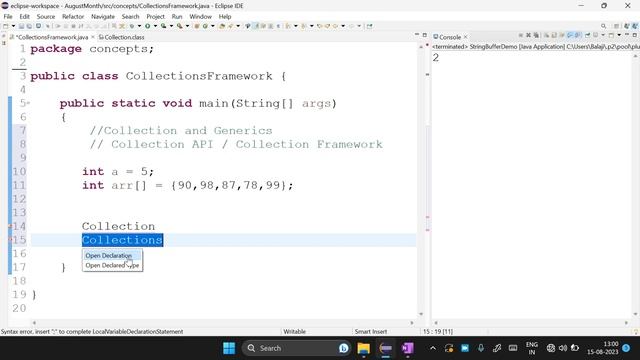Viewport: 640px width, 360px height.
Task: Toggle Mark Occurrences in toolbar
Action: click(x=256, y=26)
